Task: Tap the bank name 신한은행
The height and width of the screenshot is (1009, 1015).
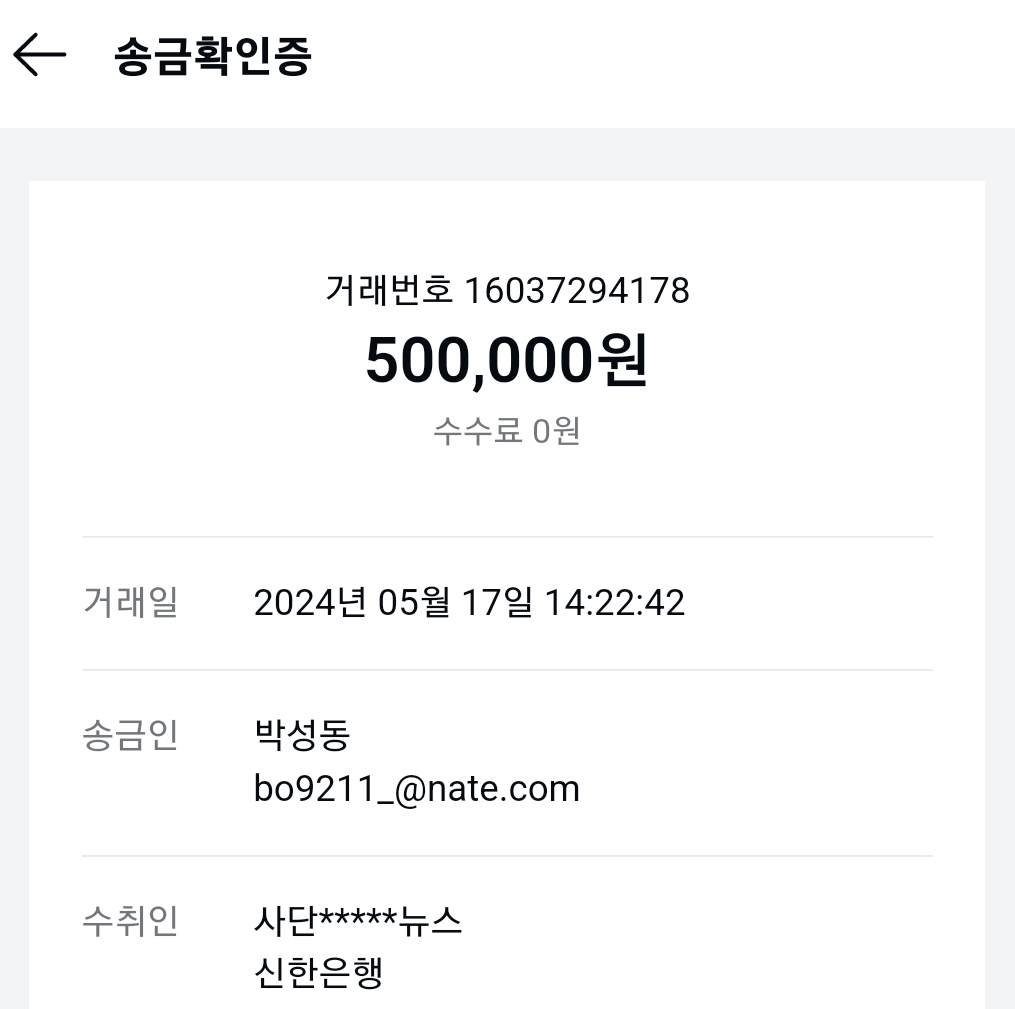Action: [x=318, y=973]
